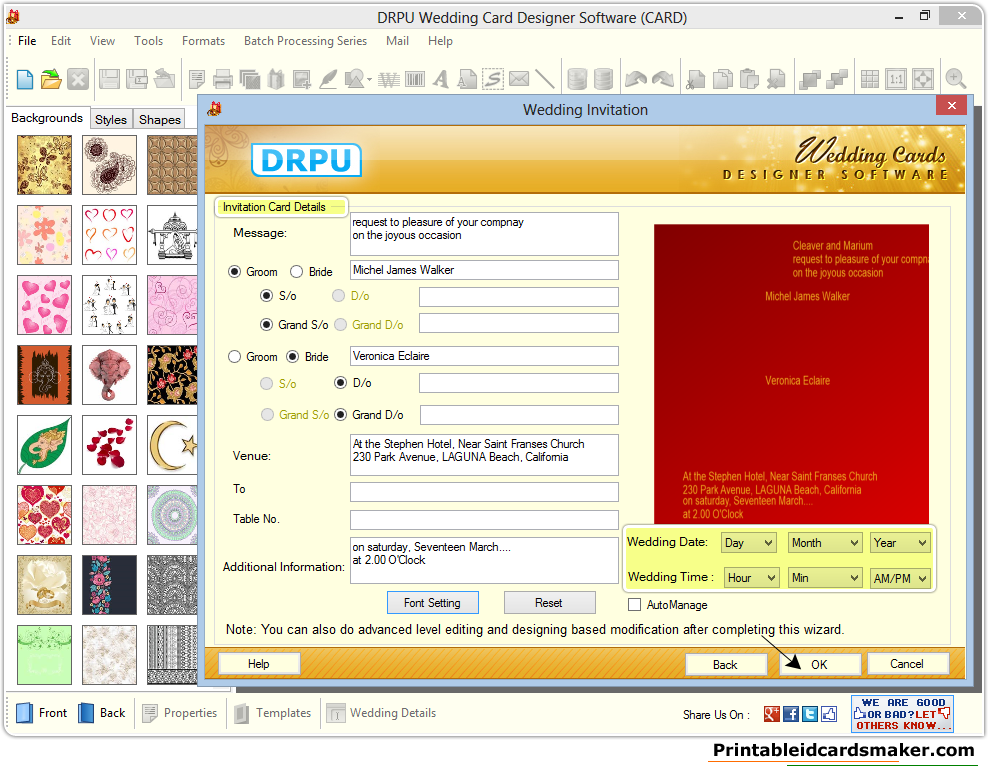Screen dimensions: 988x766
Task: Click the Table No. input field
Action: point(484,520)
